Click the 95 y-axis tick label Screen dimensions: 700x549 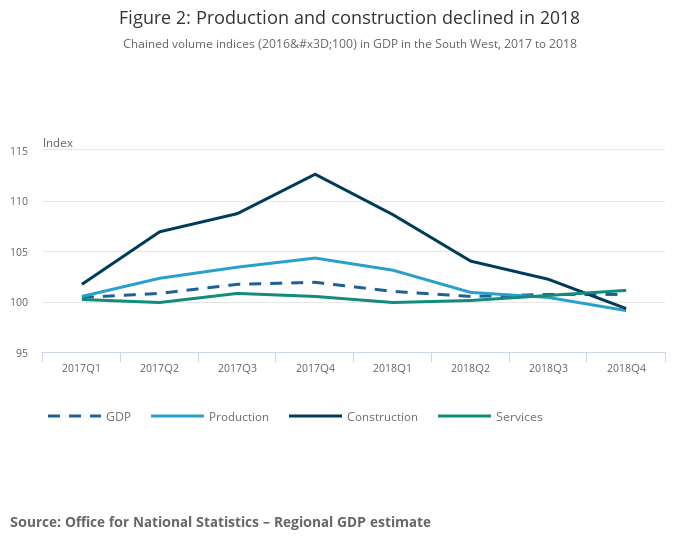(x=23, y=353)
